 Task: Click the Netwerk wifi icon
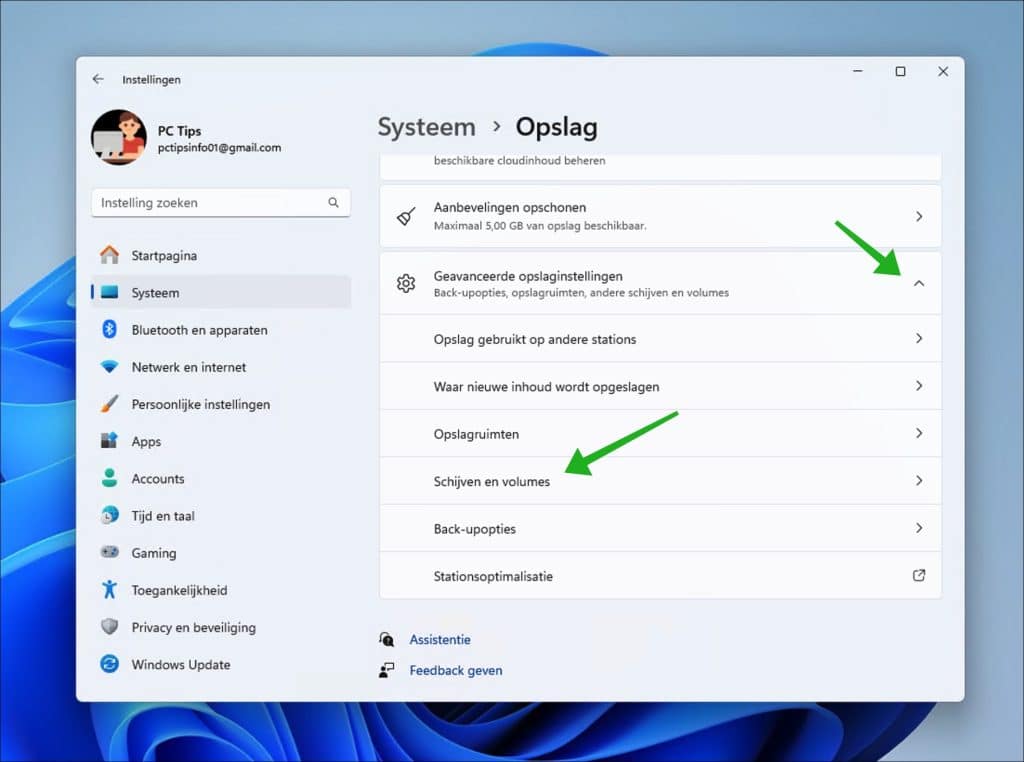[110, 367]
